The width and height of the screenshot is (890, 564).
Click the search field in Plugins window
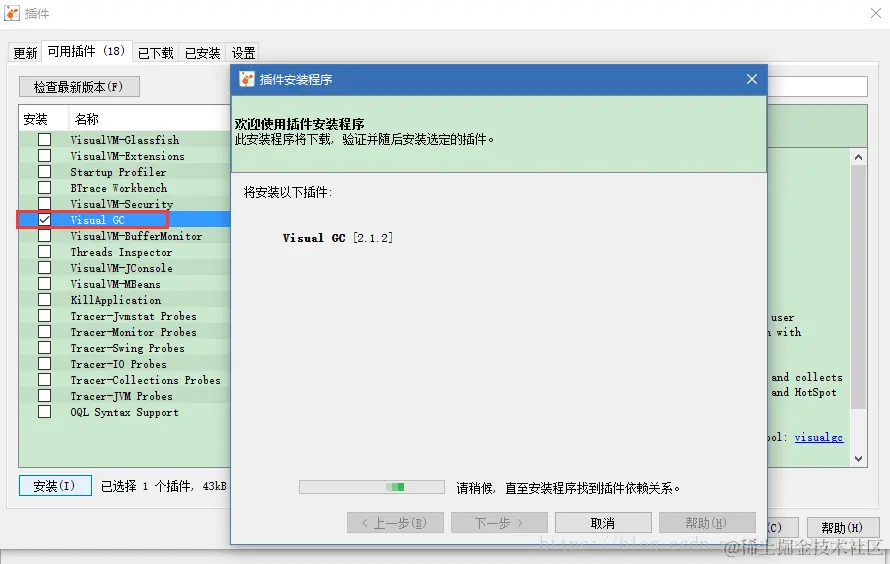pyautogui.click(x=817, y=86)
